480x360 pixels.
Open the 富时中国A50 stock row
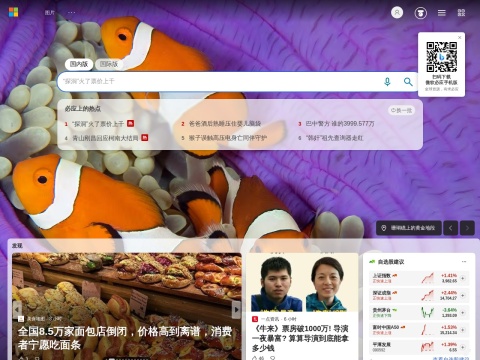point(419,330)
